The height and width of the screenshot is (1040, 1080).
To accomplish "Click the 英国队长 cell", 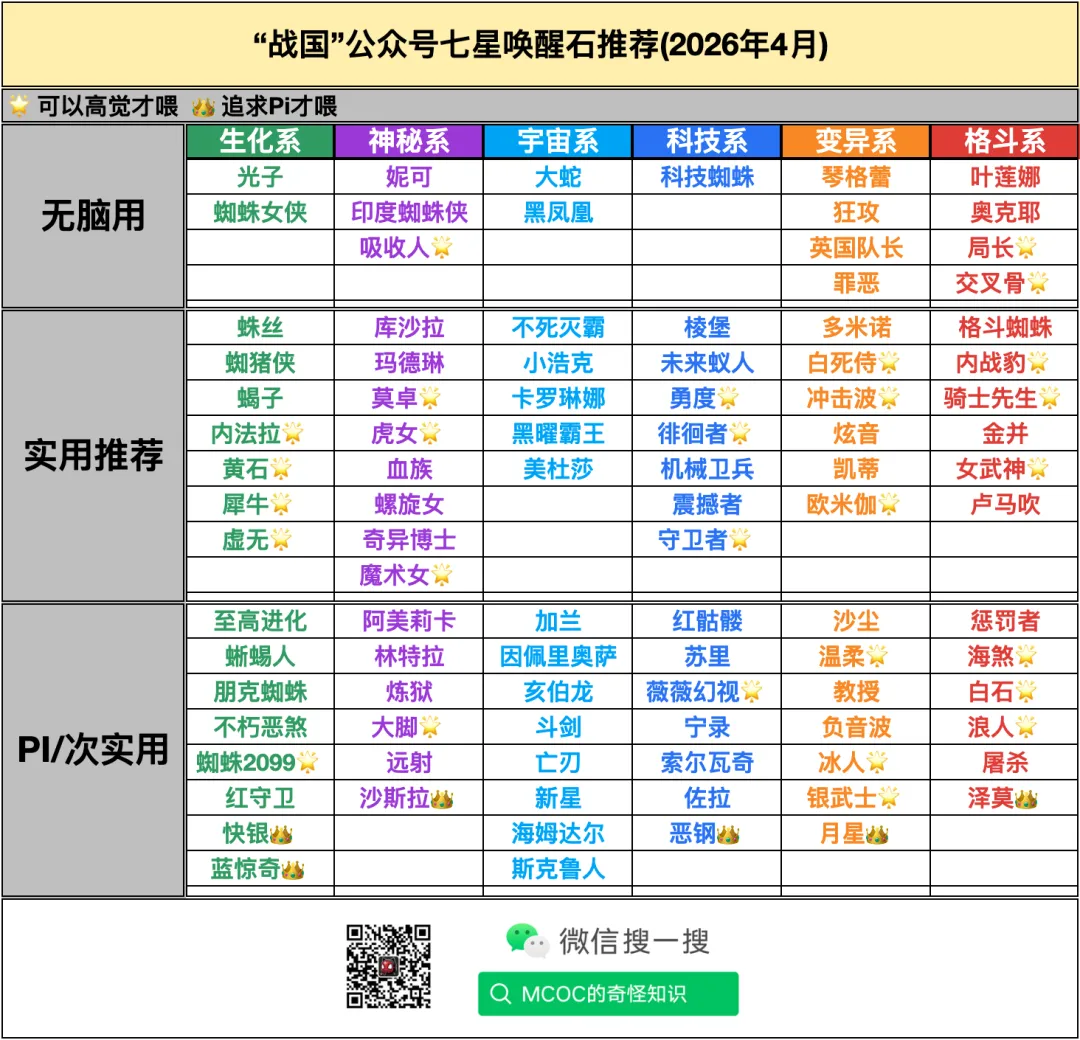I will 855,247.
